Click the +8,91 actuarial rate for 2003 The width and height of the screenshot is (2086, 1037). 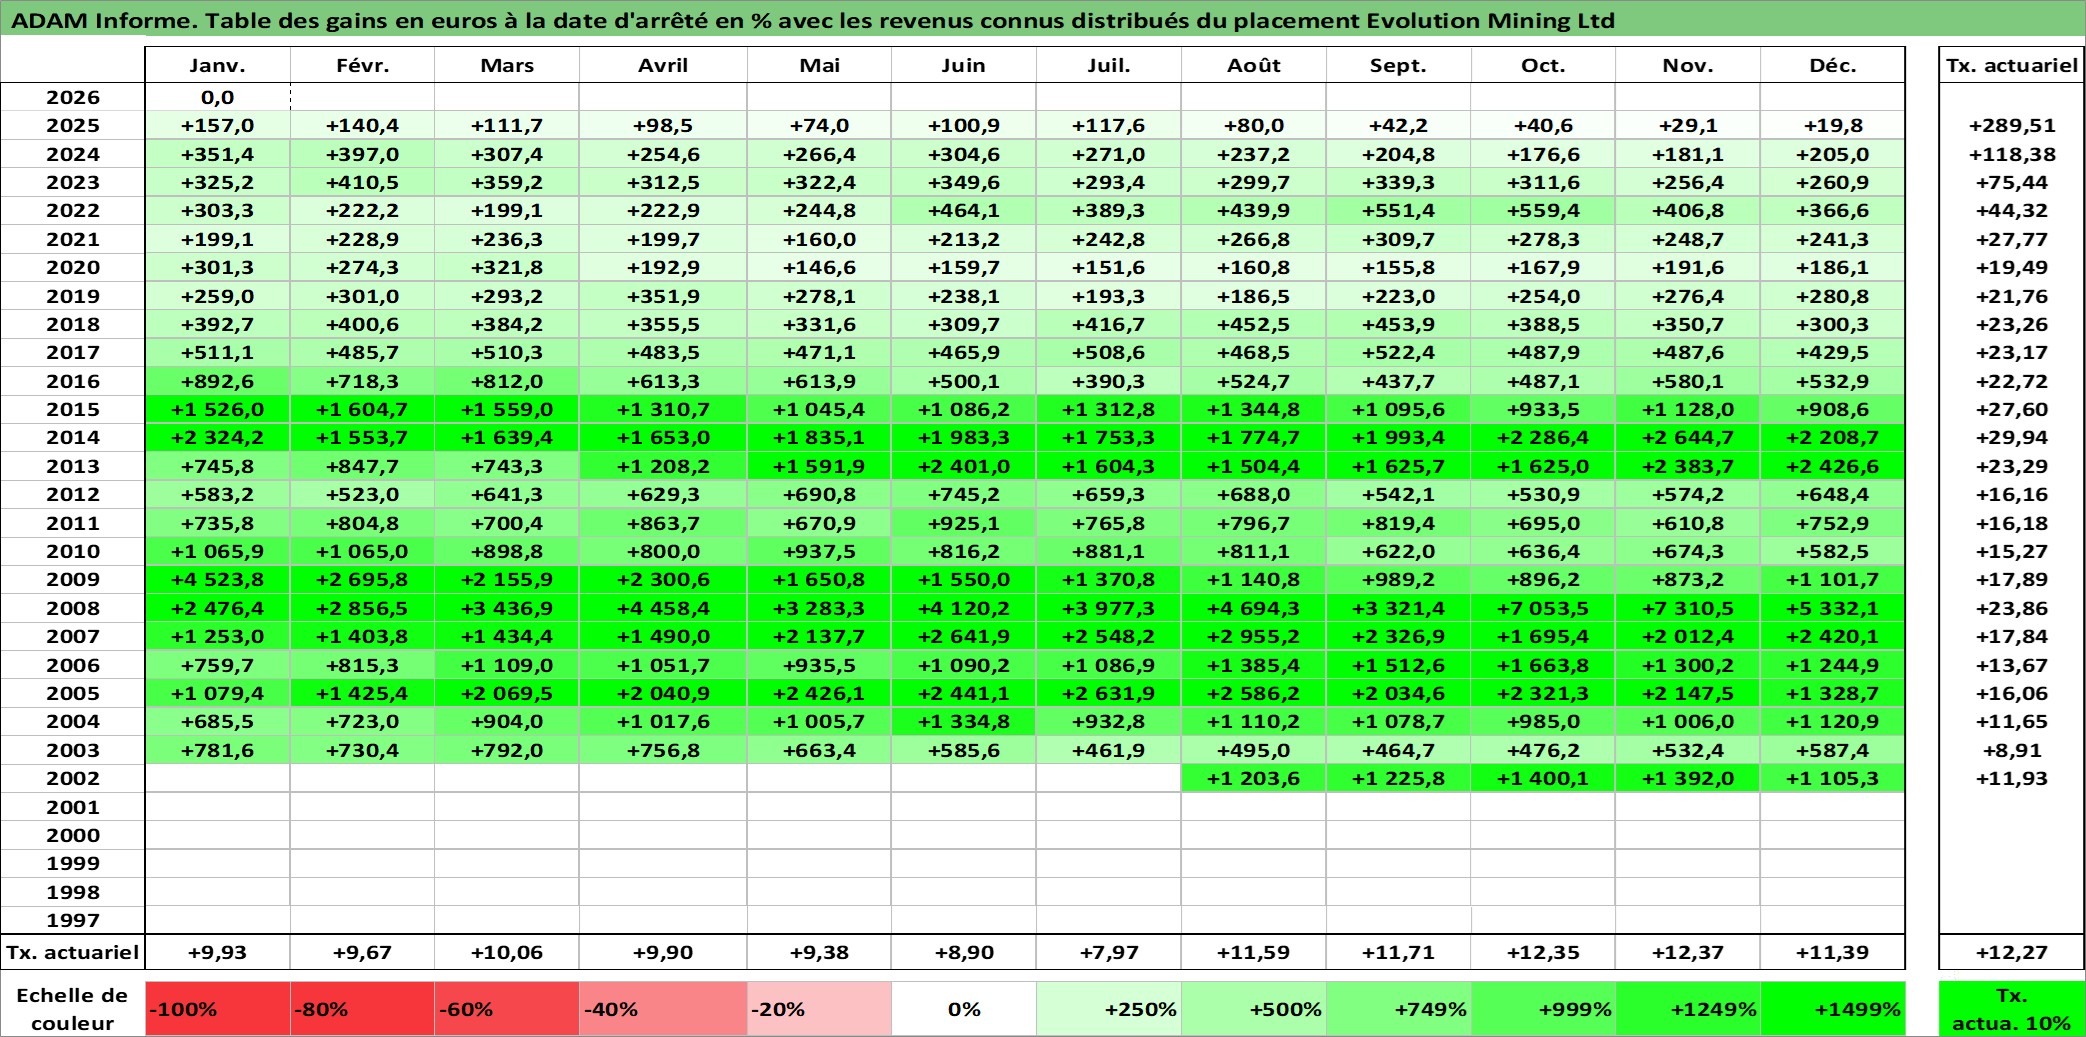pyautogui.click(x=2012, y=750)
